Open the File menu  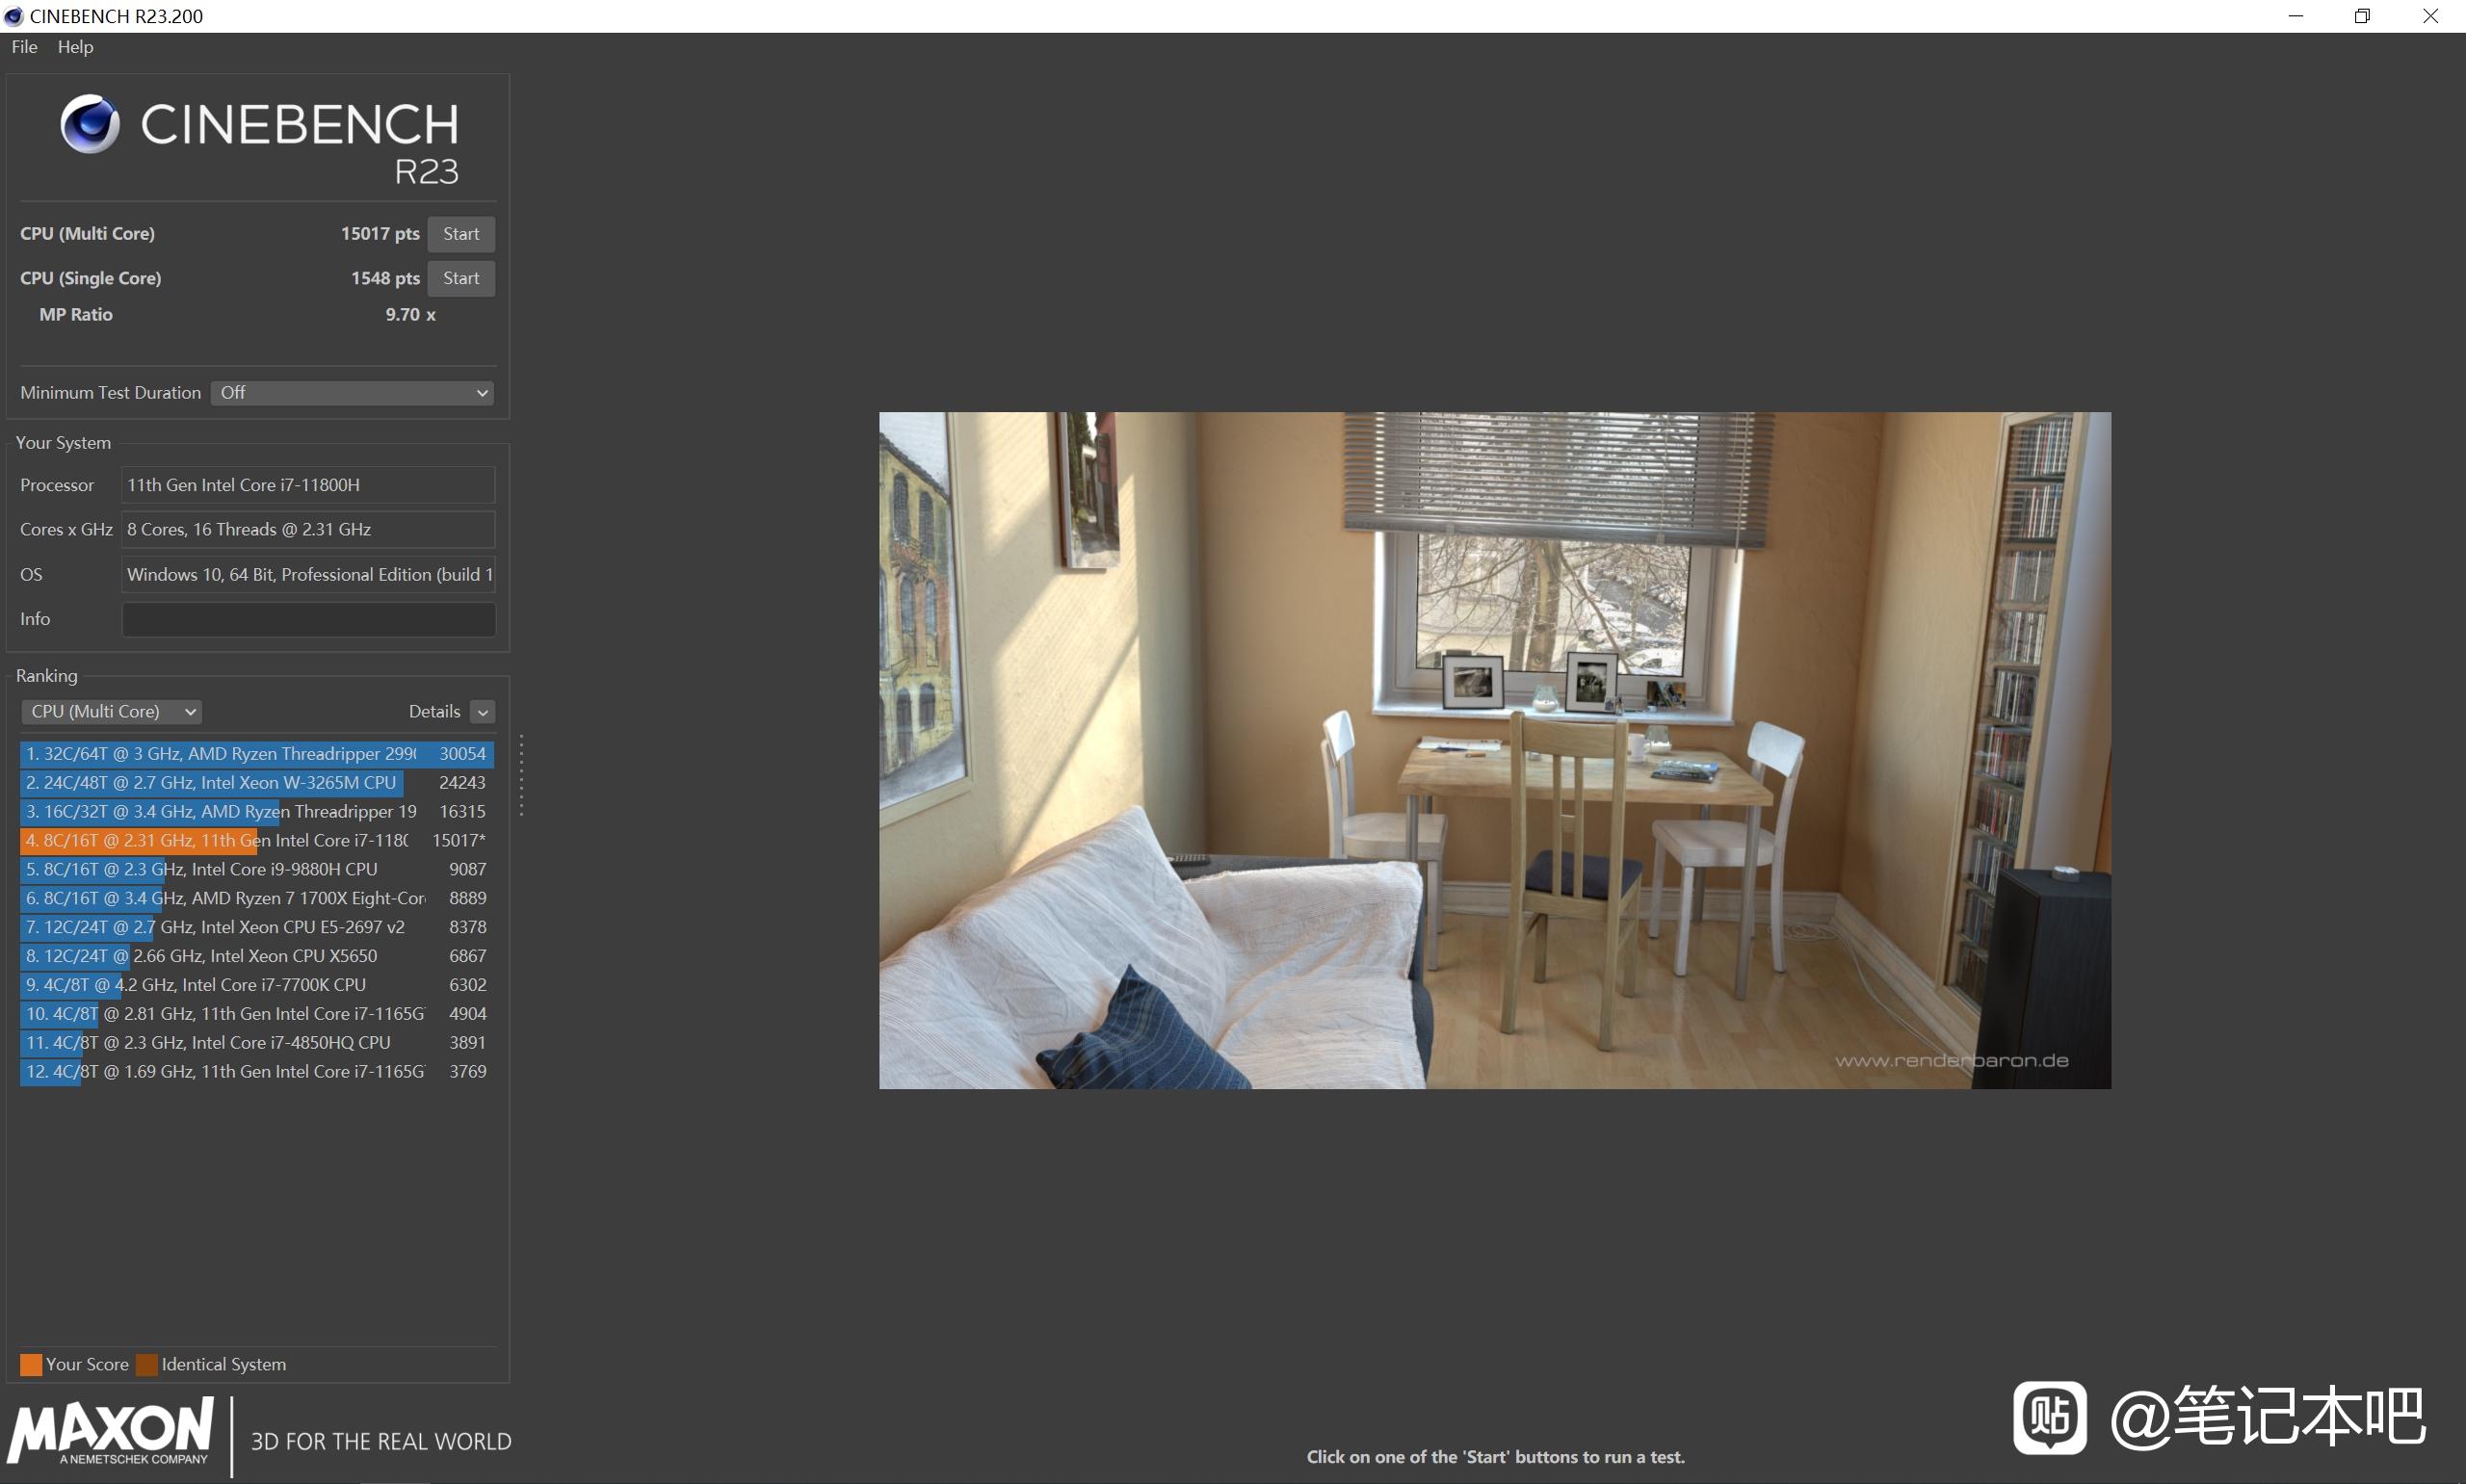coord(24,47)
